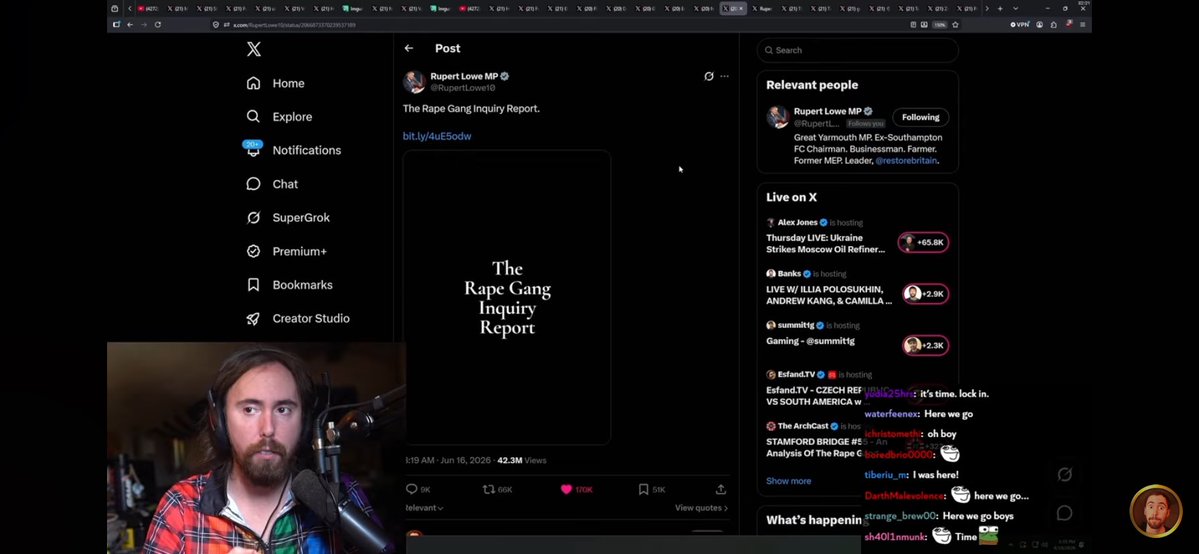This screenshot has height=554, width=1199.
Task: Click the messages floating bubble icon
Action: pyautogui.click(x=1064, y=513)
